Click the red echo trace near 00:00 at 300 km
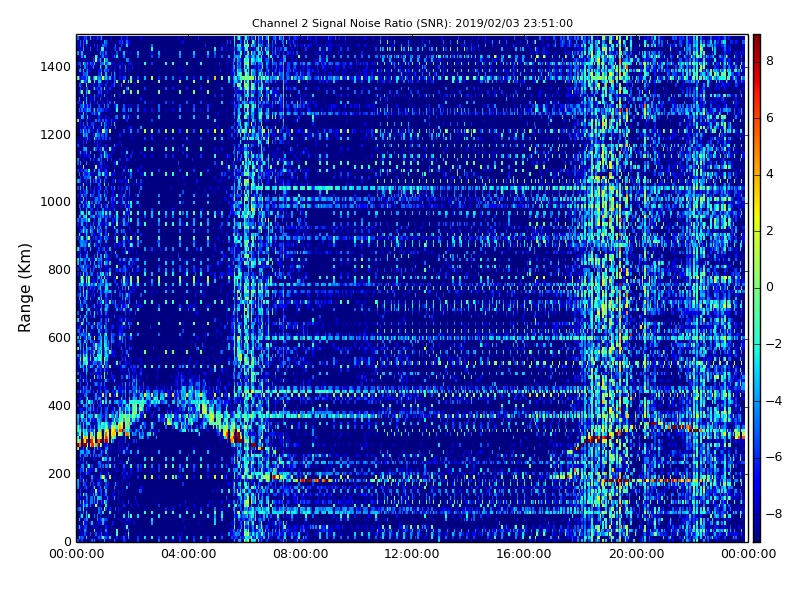The image size is (800, 600). (91, 442)
